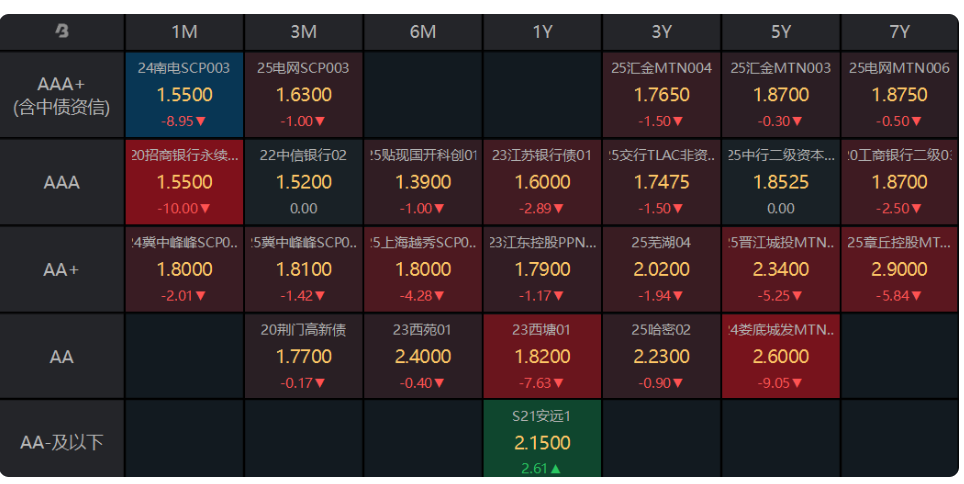Screen dimensions: 964x484
Task: Click the AA-及以下 rating row label
Action: tap(62, 441)
